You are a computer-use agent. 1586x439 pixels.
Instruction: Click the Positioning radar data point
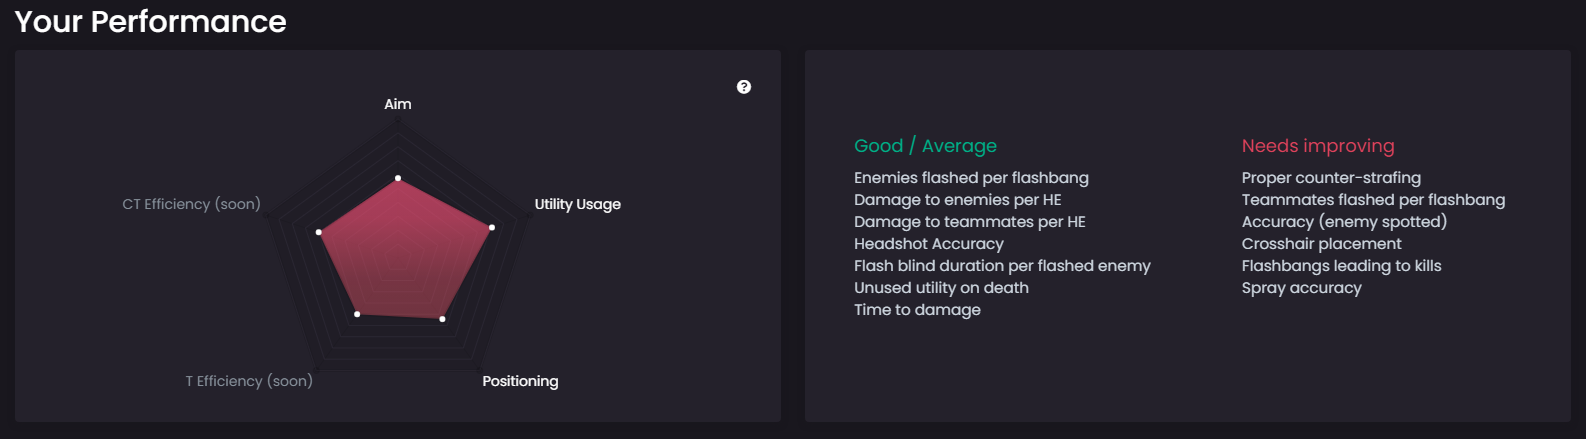442,319
